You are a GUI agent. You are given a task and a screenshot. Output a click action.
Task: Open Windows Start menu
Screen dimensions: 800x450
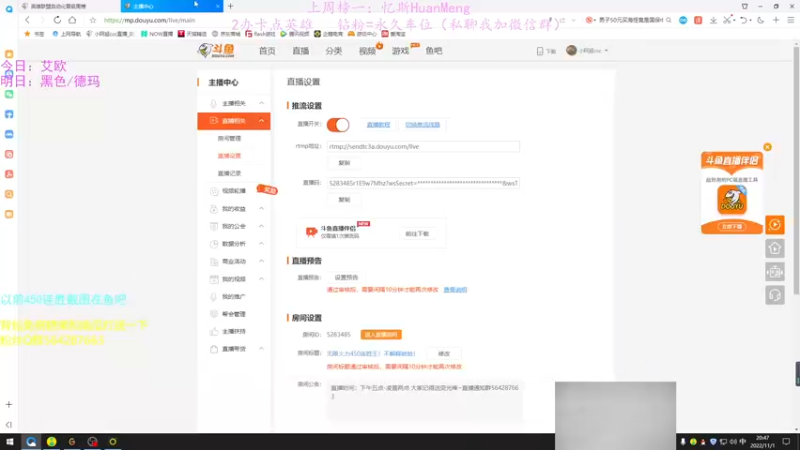(x=10, y=441)
